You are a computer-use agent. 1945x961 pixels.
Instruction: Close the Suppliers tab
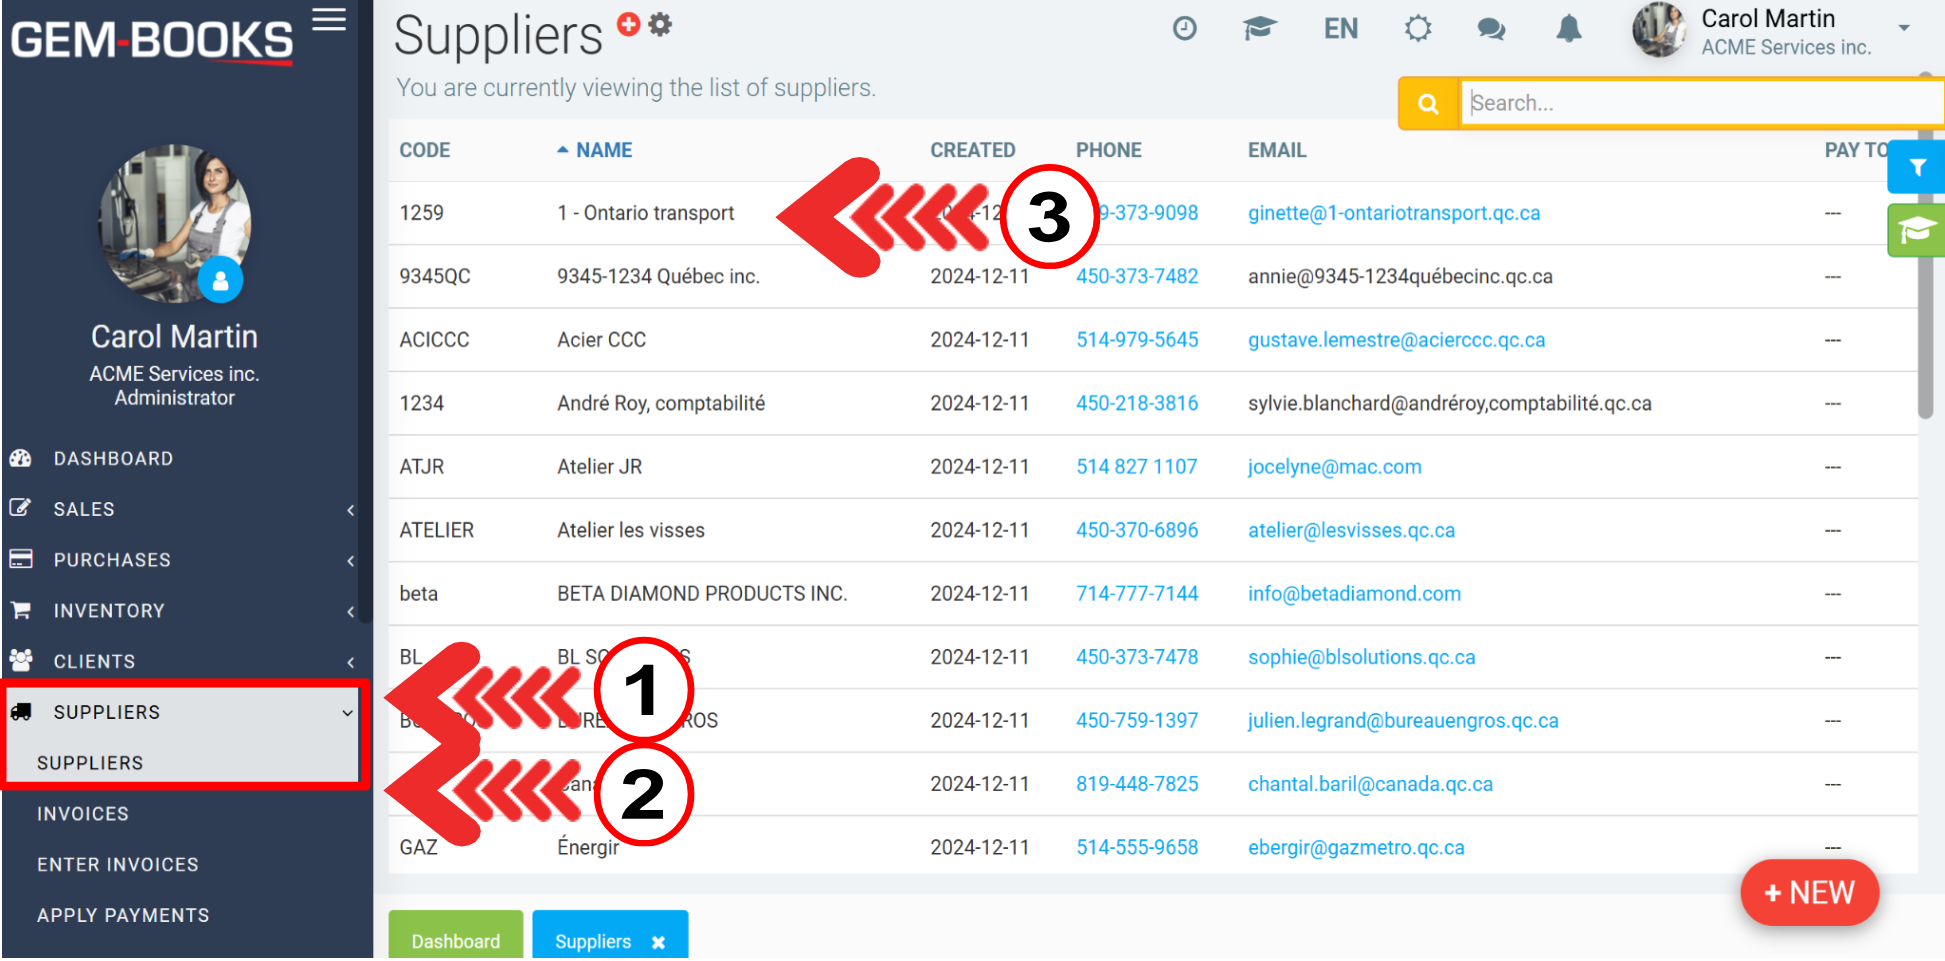(658, 942)
